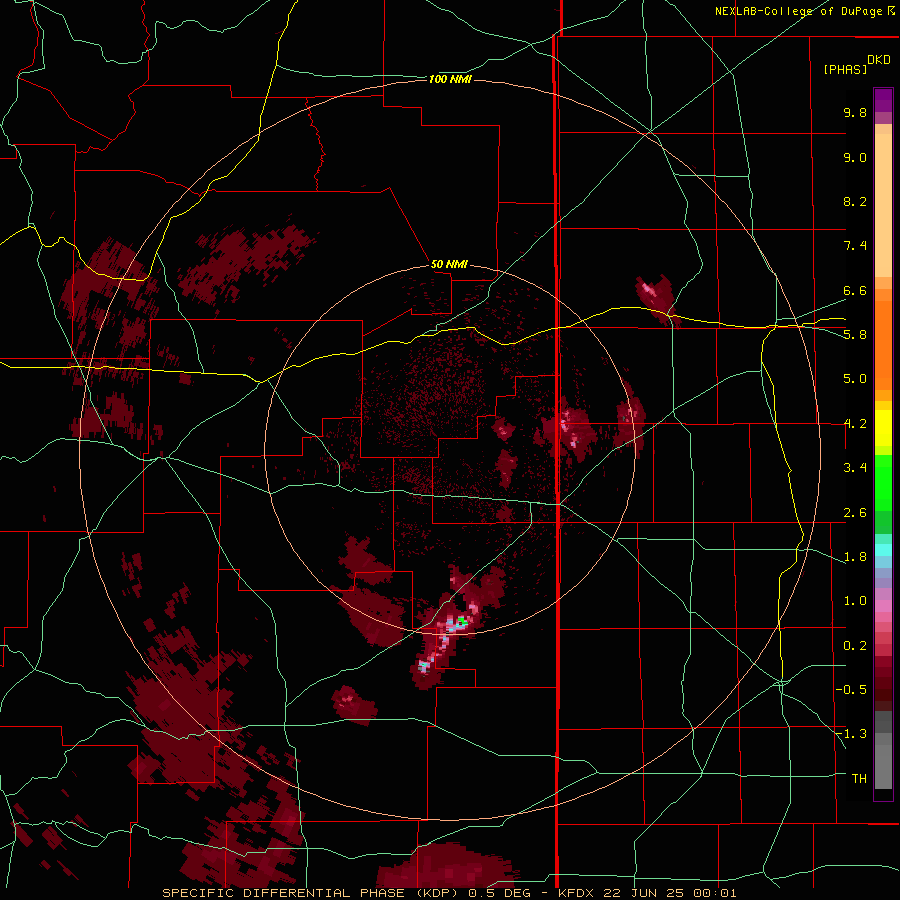Select the 5.8 scale label

(855, 335)
